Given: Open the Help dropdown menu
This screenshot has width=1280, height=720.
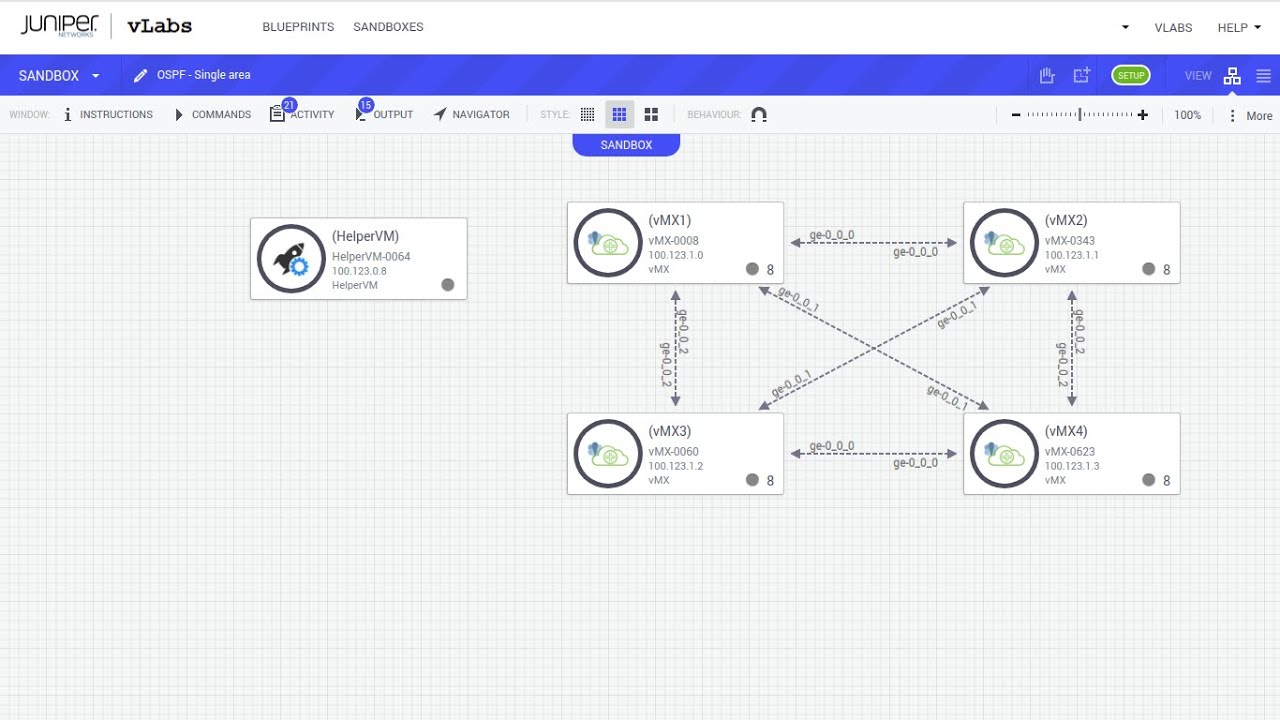Looking at the screenshot, I should pos(1239,28).
